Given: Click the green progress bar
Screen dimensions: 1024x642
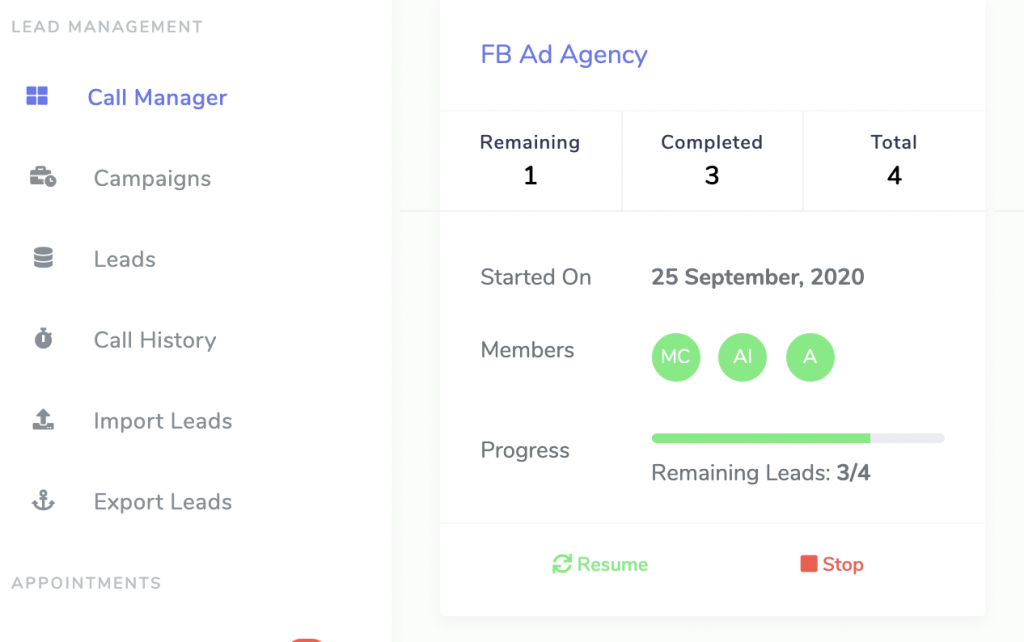Looking at the screenshot, I should click(760, 438).
